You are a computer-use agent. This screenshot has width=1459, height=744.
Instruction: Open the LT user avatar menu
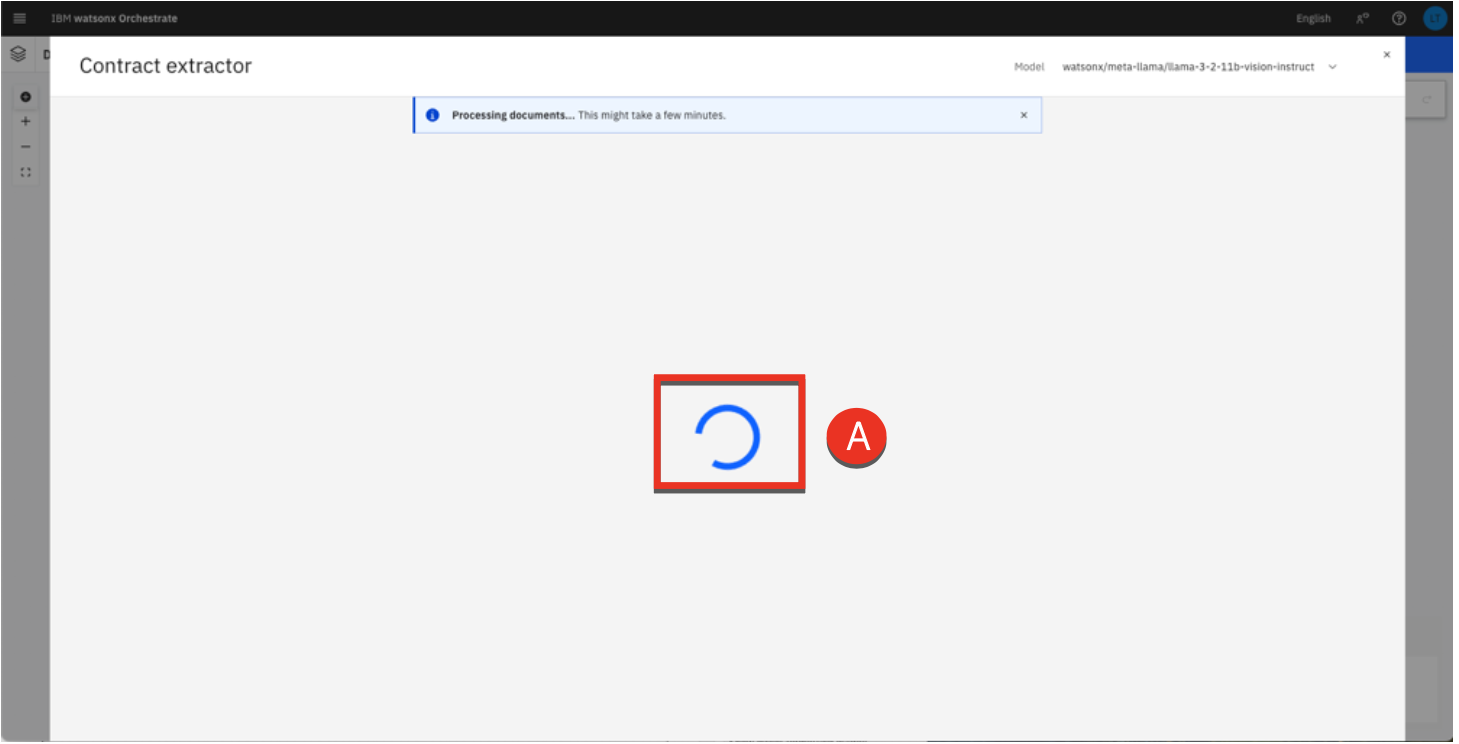[1435, 18]
